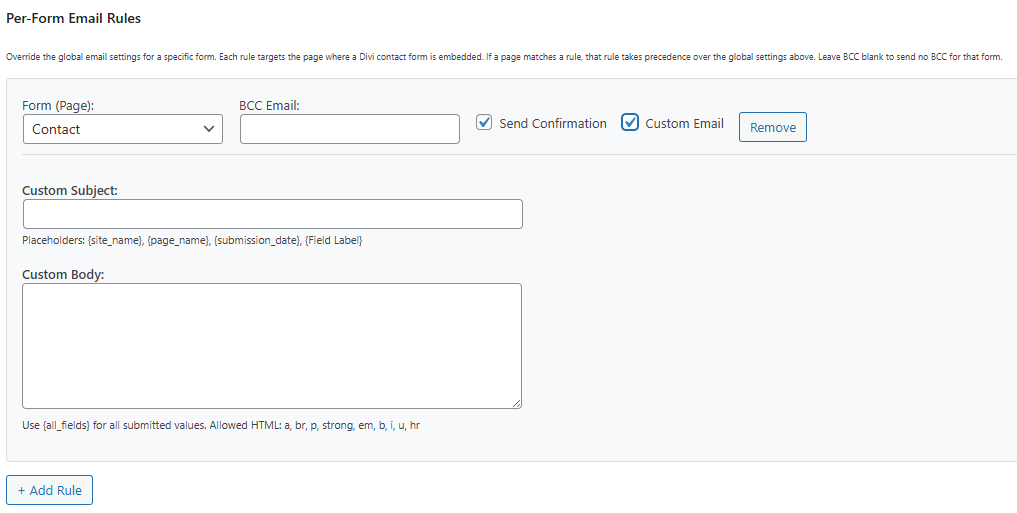Click the chevron arrow in Contact select

pyautogui.click(x=209, y=129)
